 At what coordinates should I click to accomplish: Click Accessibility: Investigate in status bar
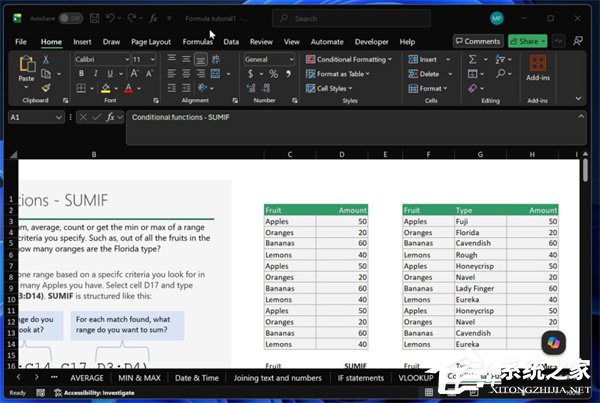[95, 392]
